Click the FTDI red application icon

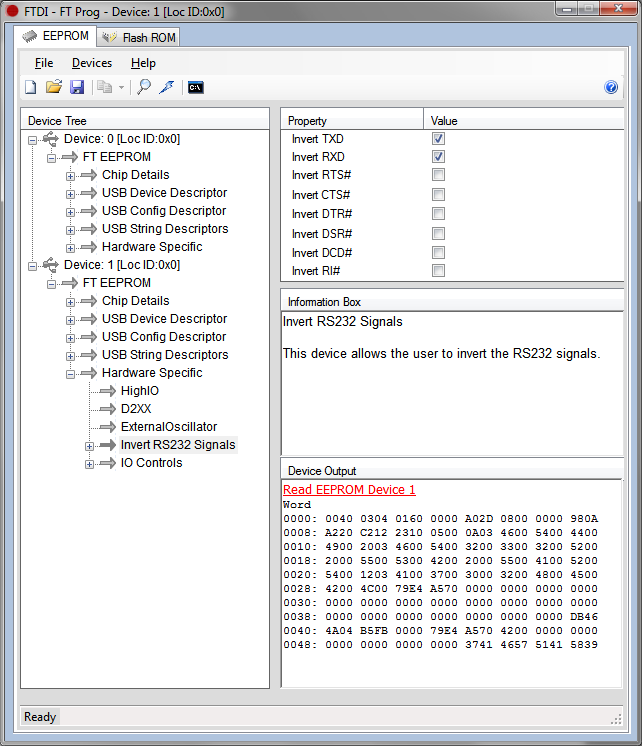click(x=12, y=11)
